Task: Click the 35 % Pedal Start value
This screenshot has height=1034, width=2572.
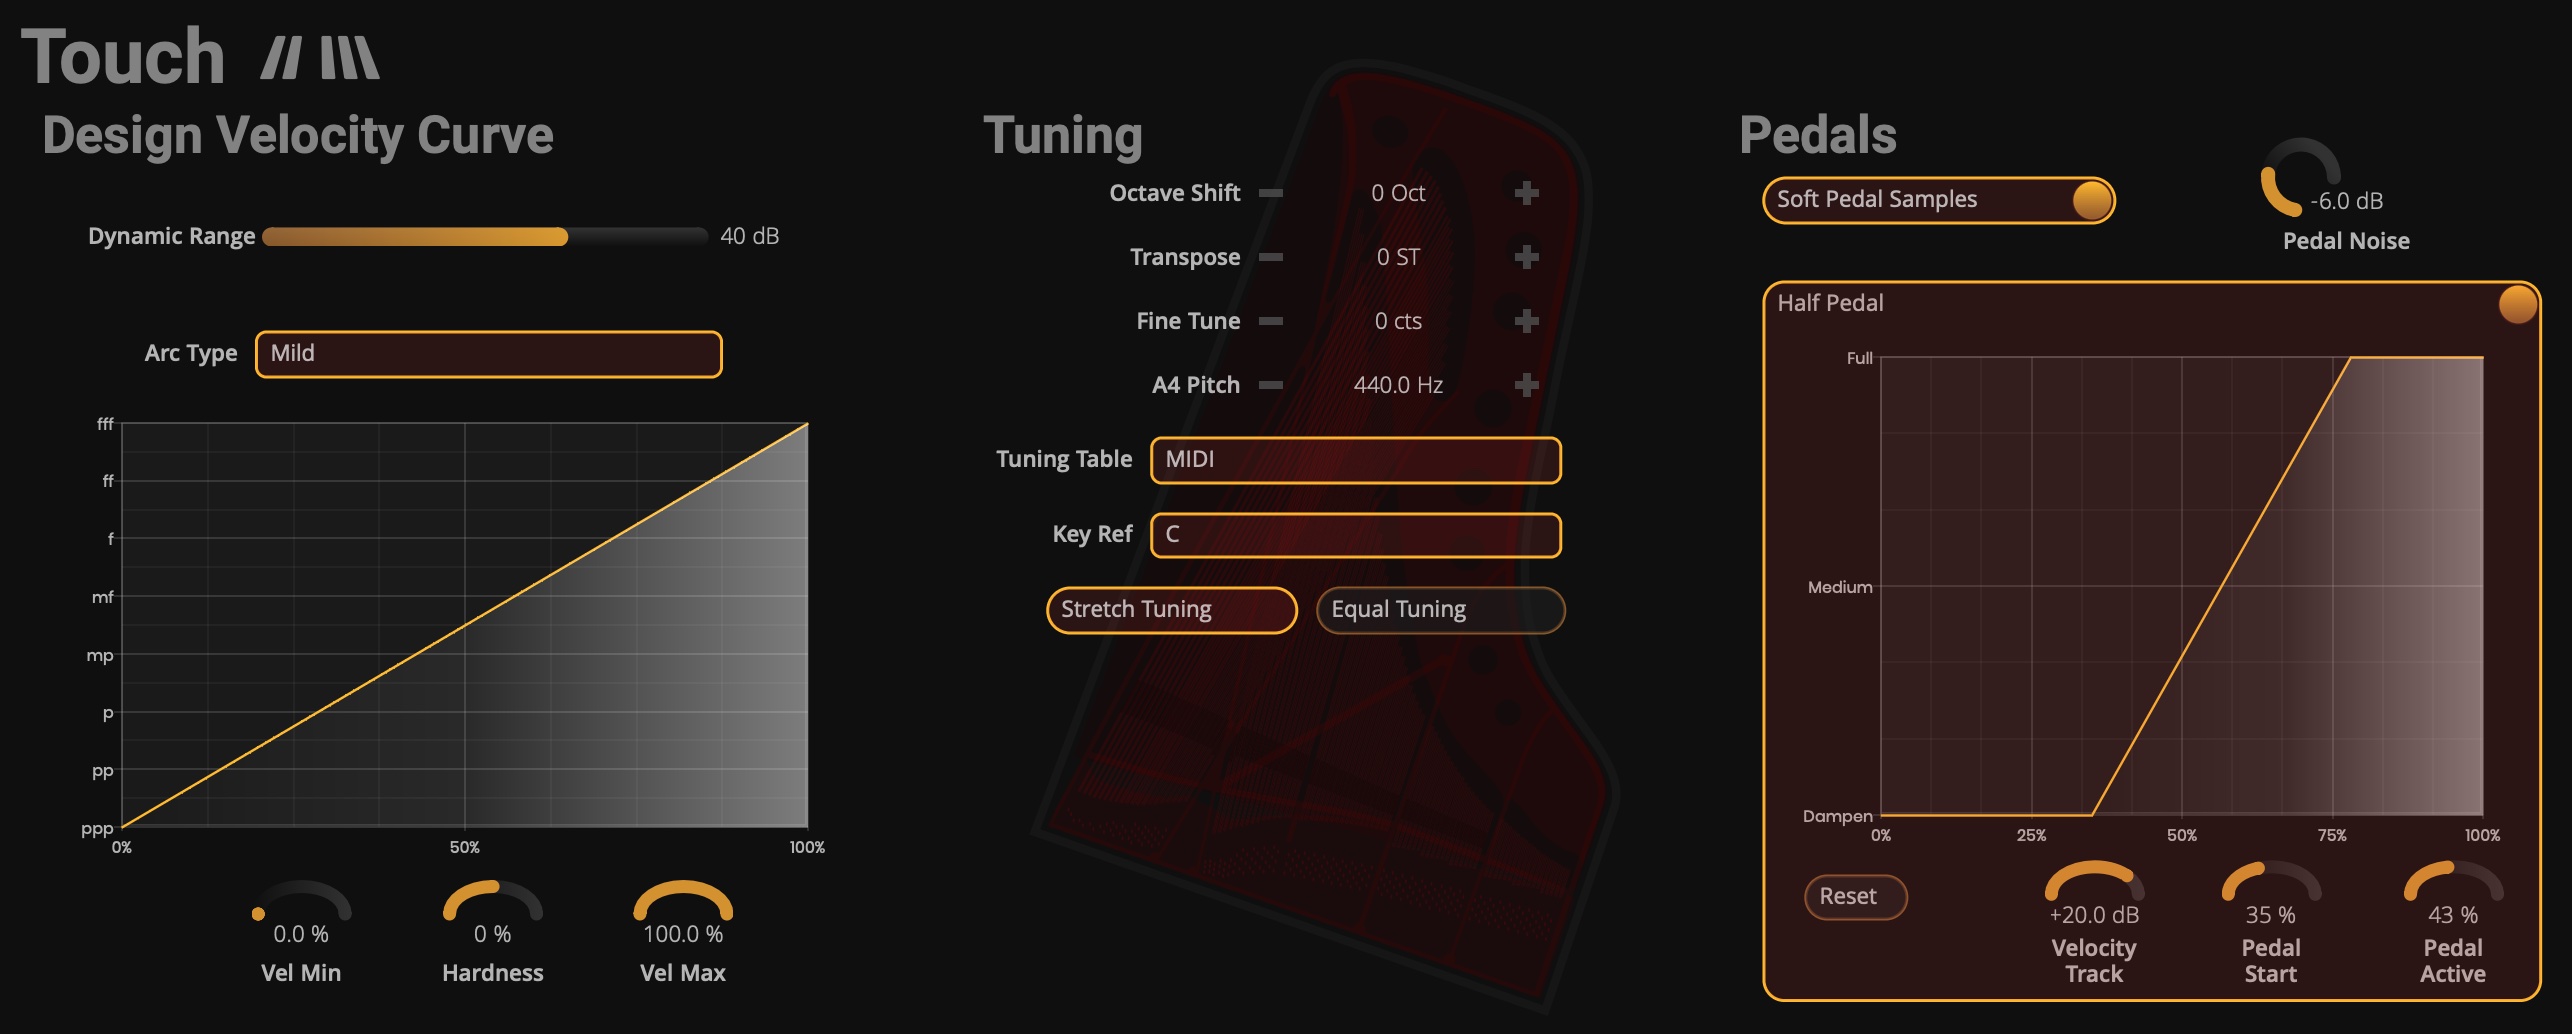Action: click(x=2271, y=915)
